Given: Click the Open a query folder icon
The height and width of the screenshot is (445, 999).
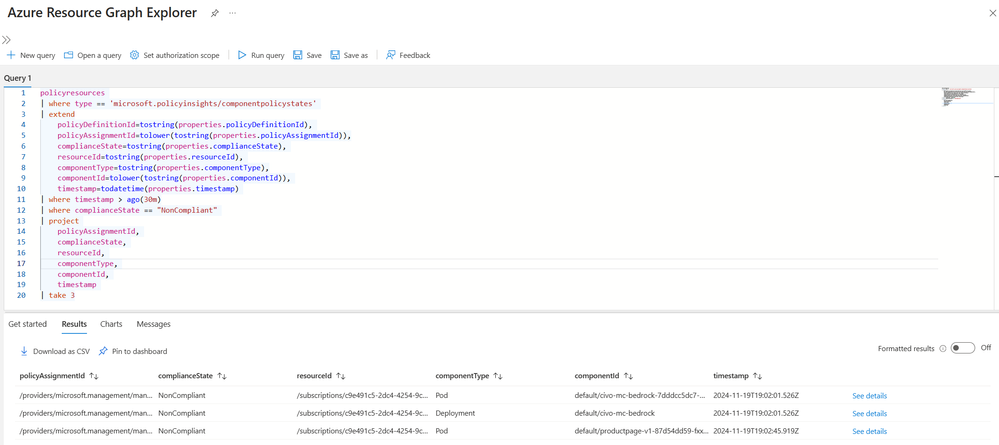Looking at the screenshot, I should point(69,55).
